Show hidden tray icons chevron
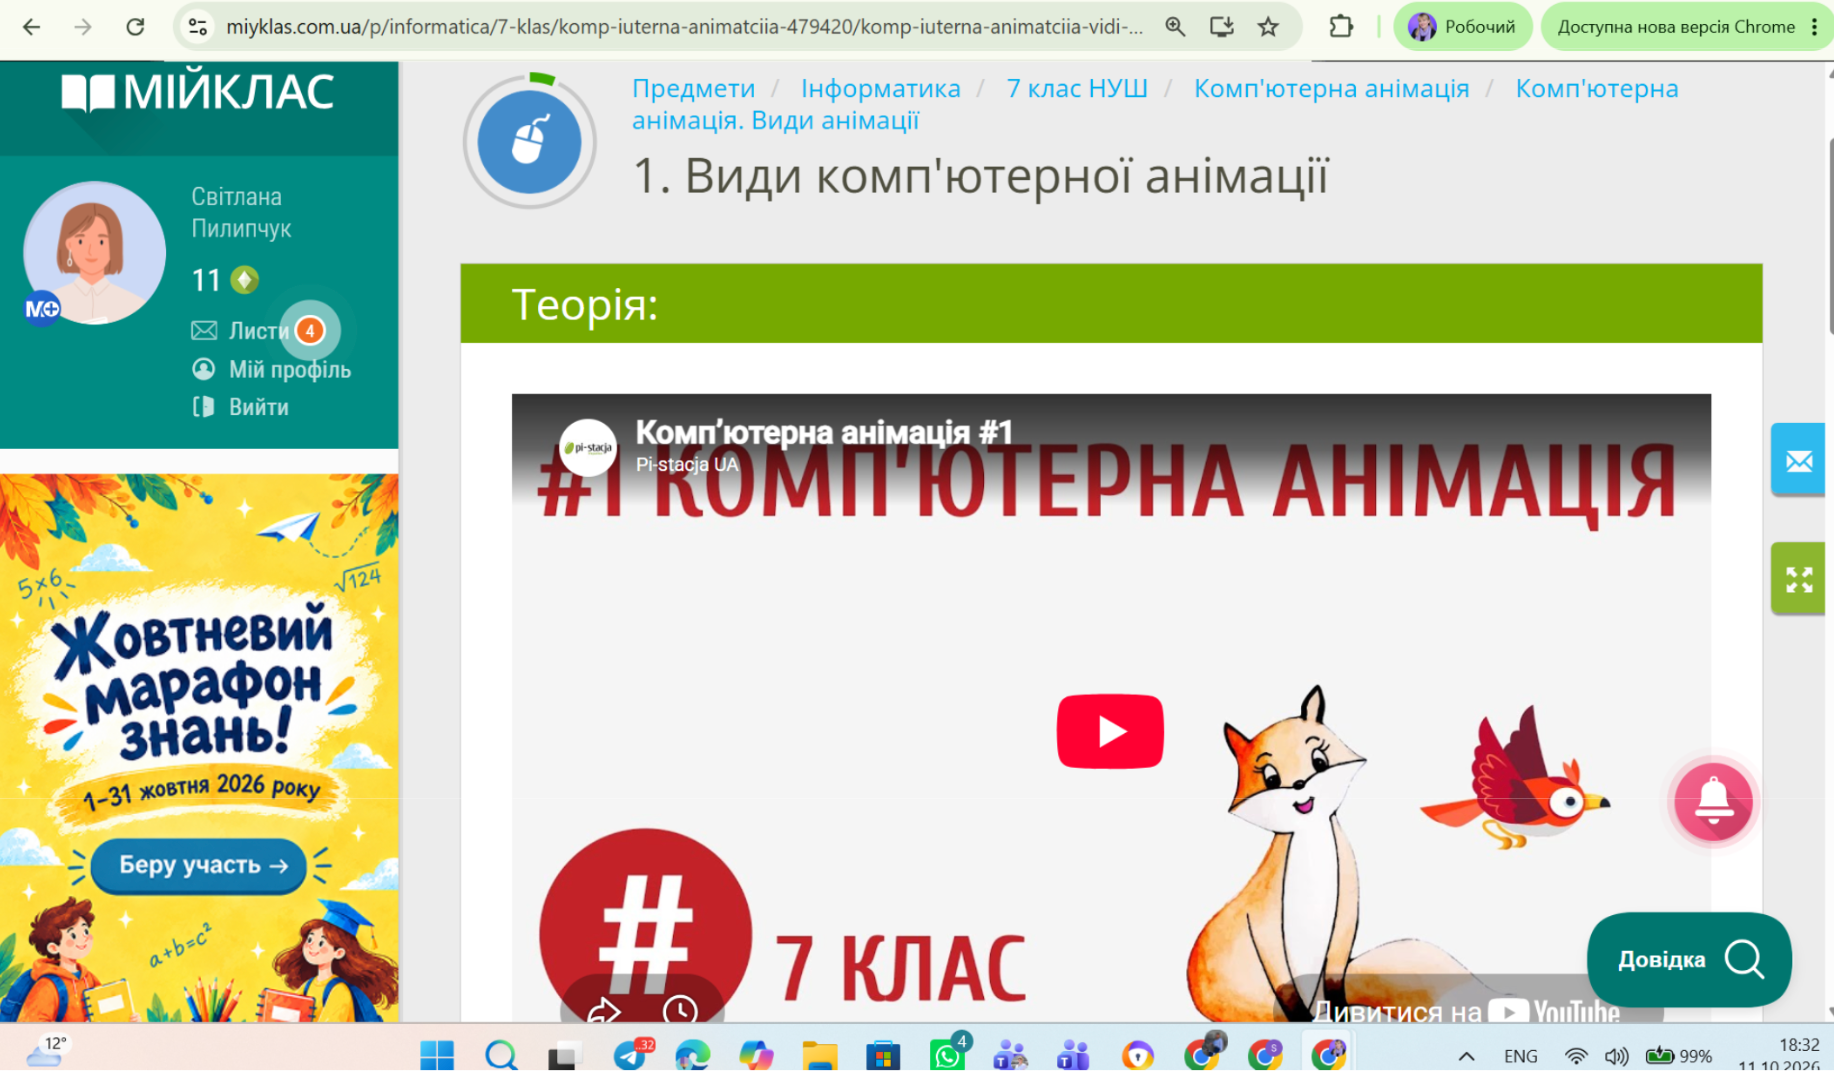The image size is (1834, 1072). point(1466,1056)
